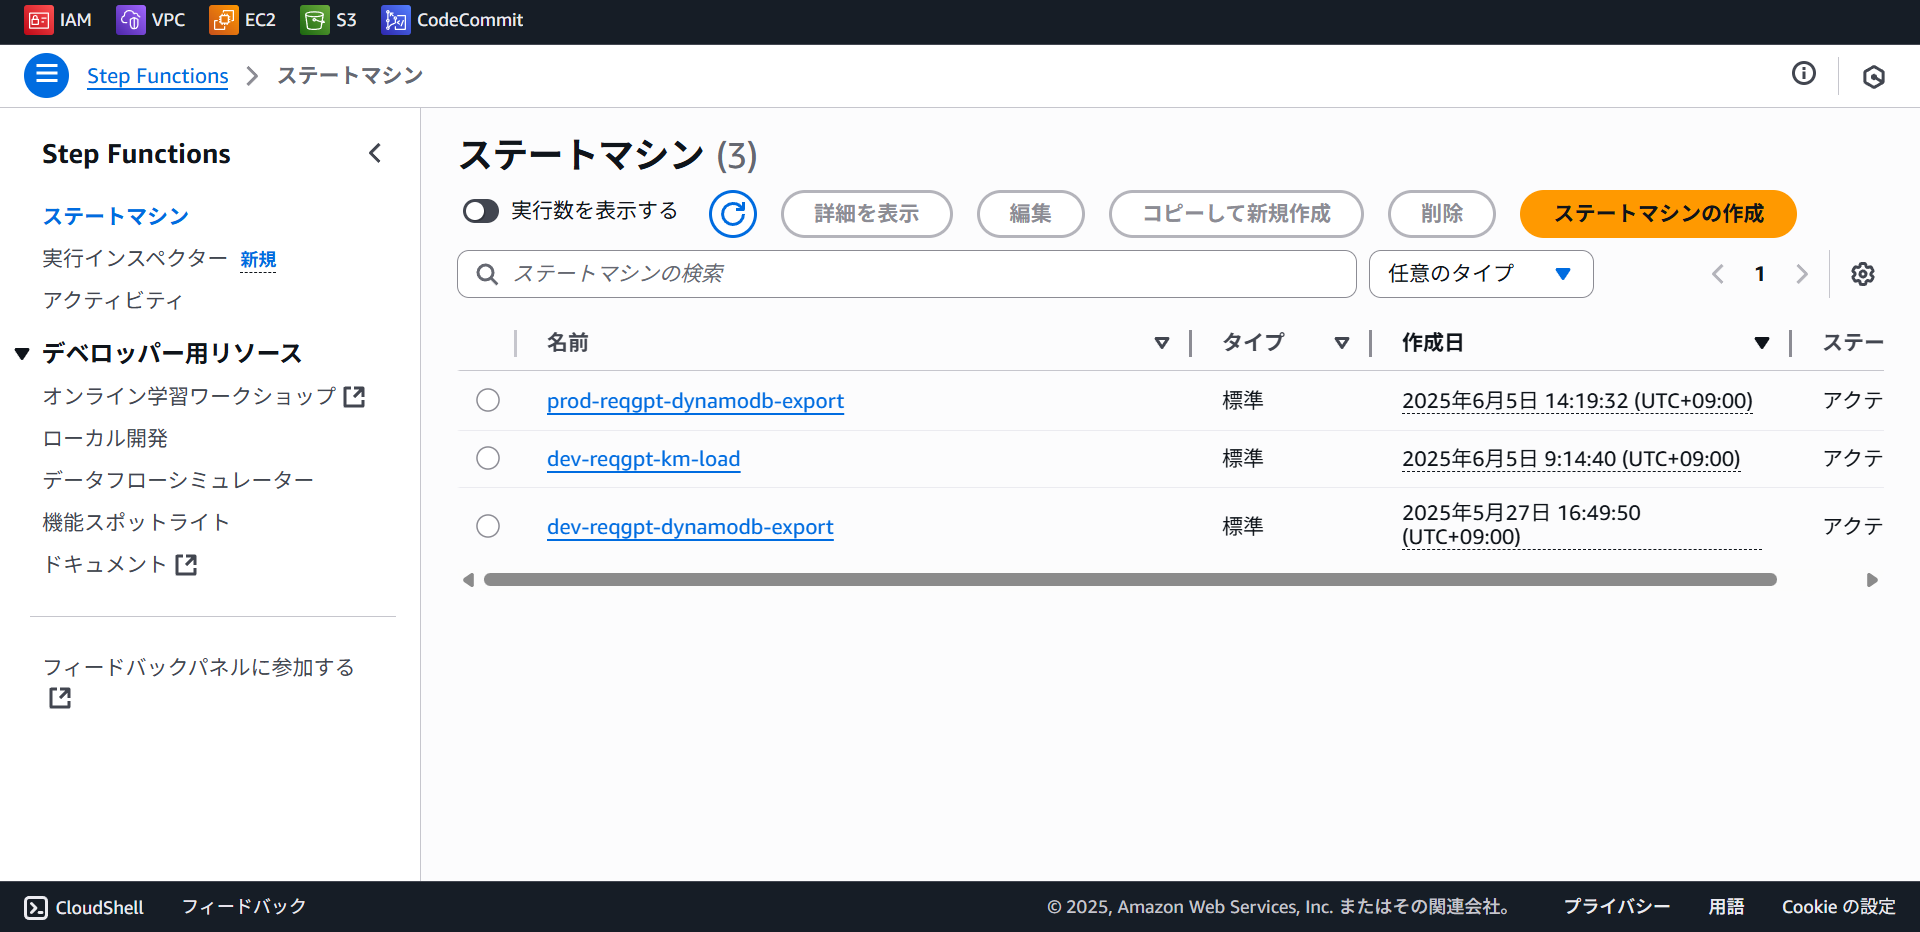
Task: Refresh the state machine list
Action: tap(733, 214)
